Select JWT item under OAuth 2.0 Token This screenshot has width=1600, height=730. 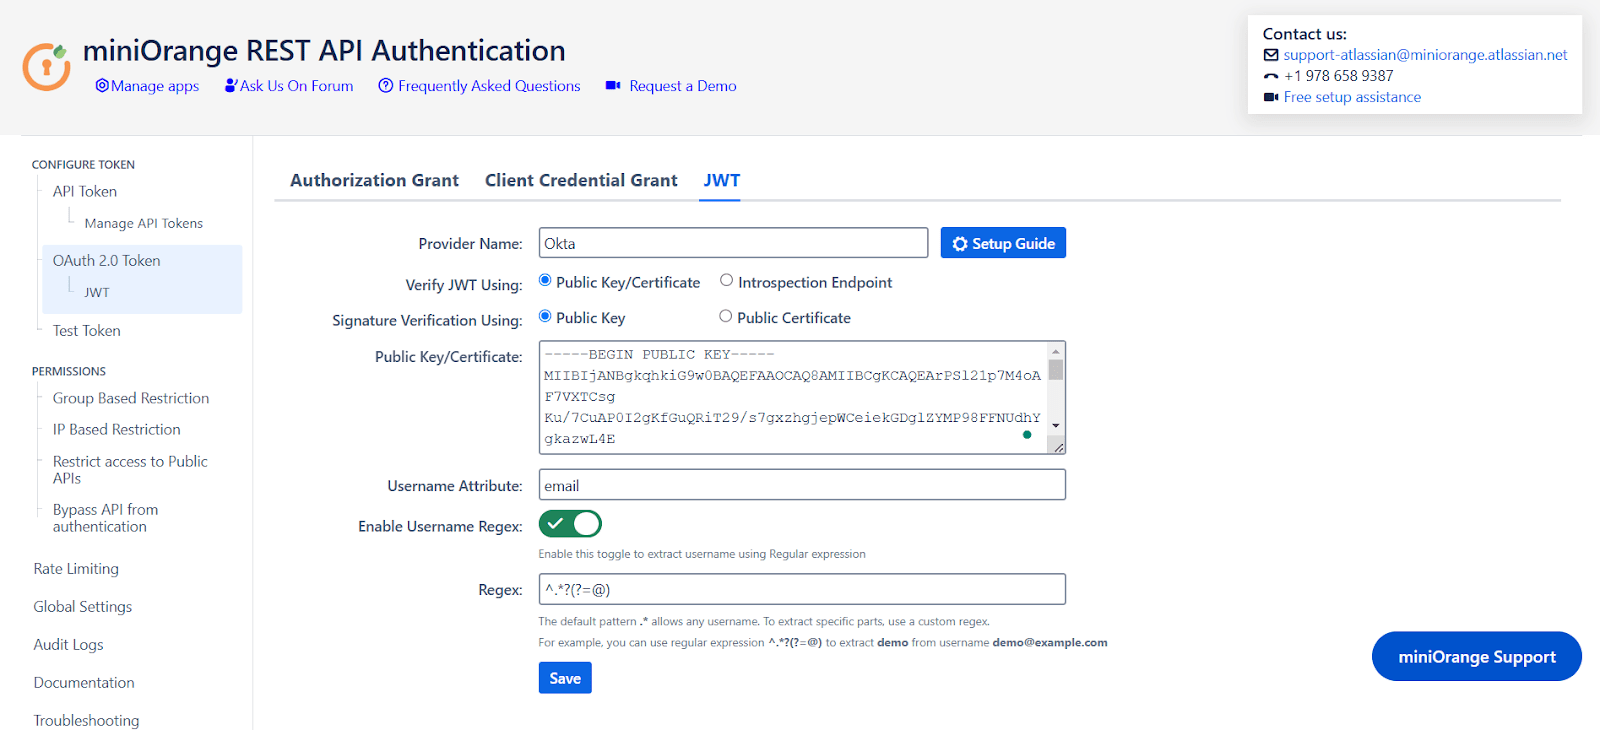[x=97, y=292]
